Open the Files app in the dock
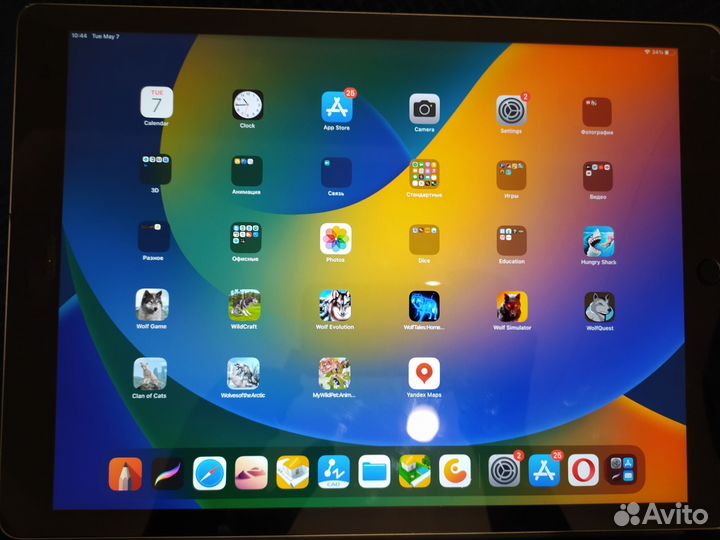This screenshot has height=540, width=720. tap(374, 472)
